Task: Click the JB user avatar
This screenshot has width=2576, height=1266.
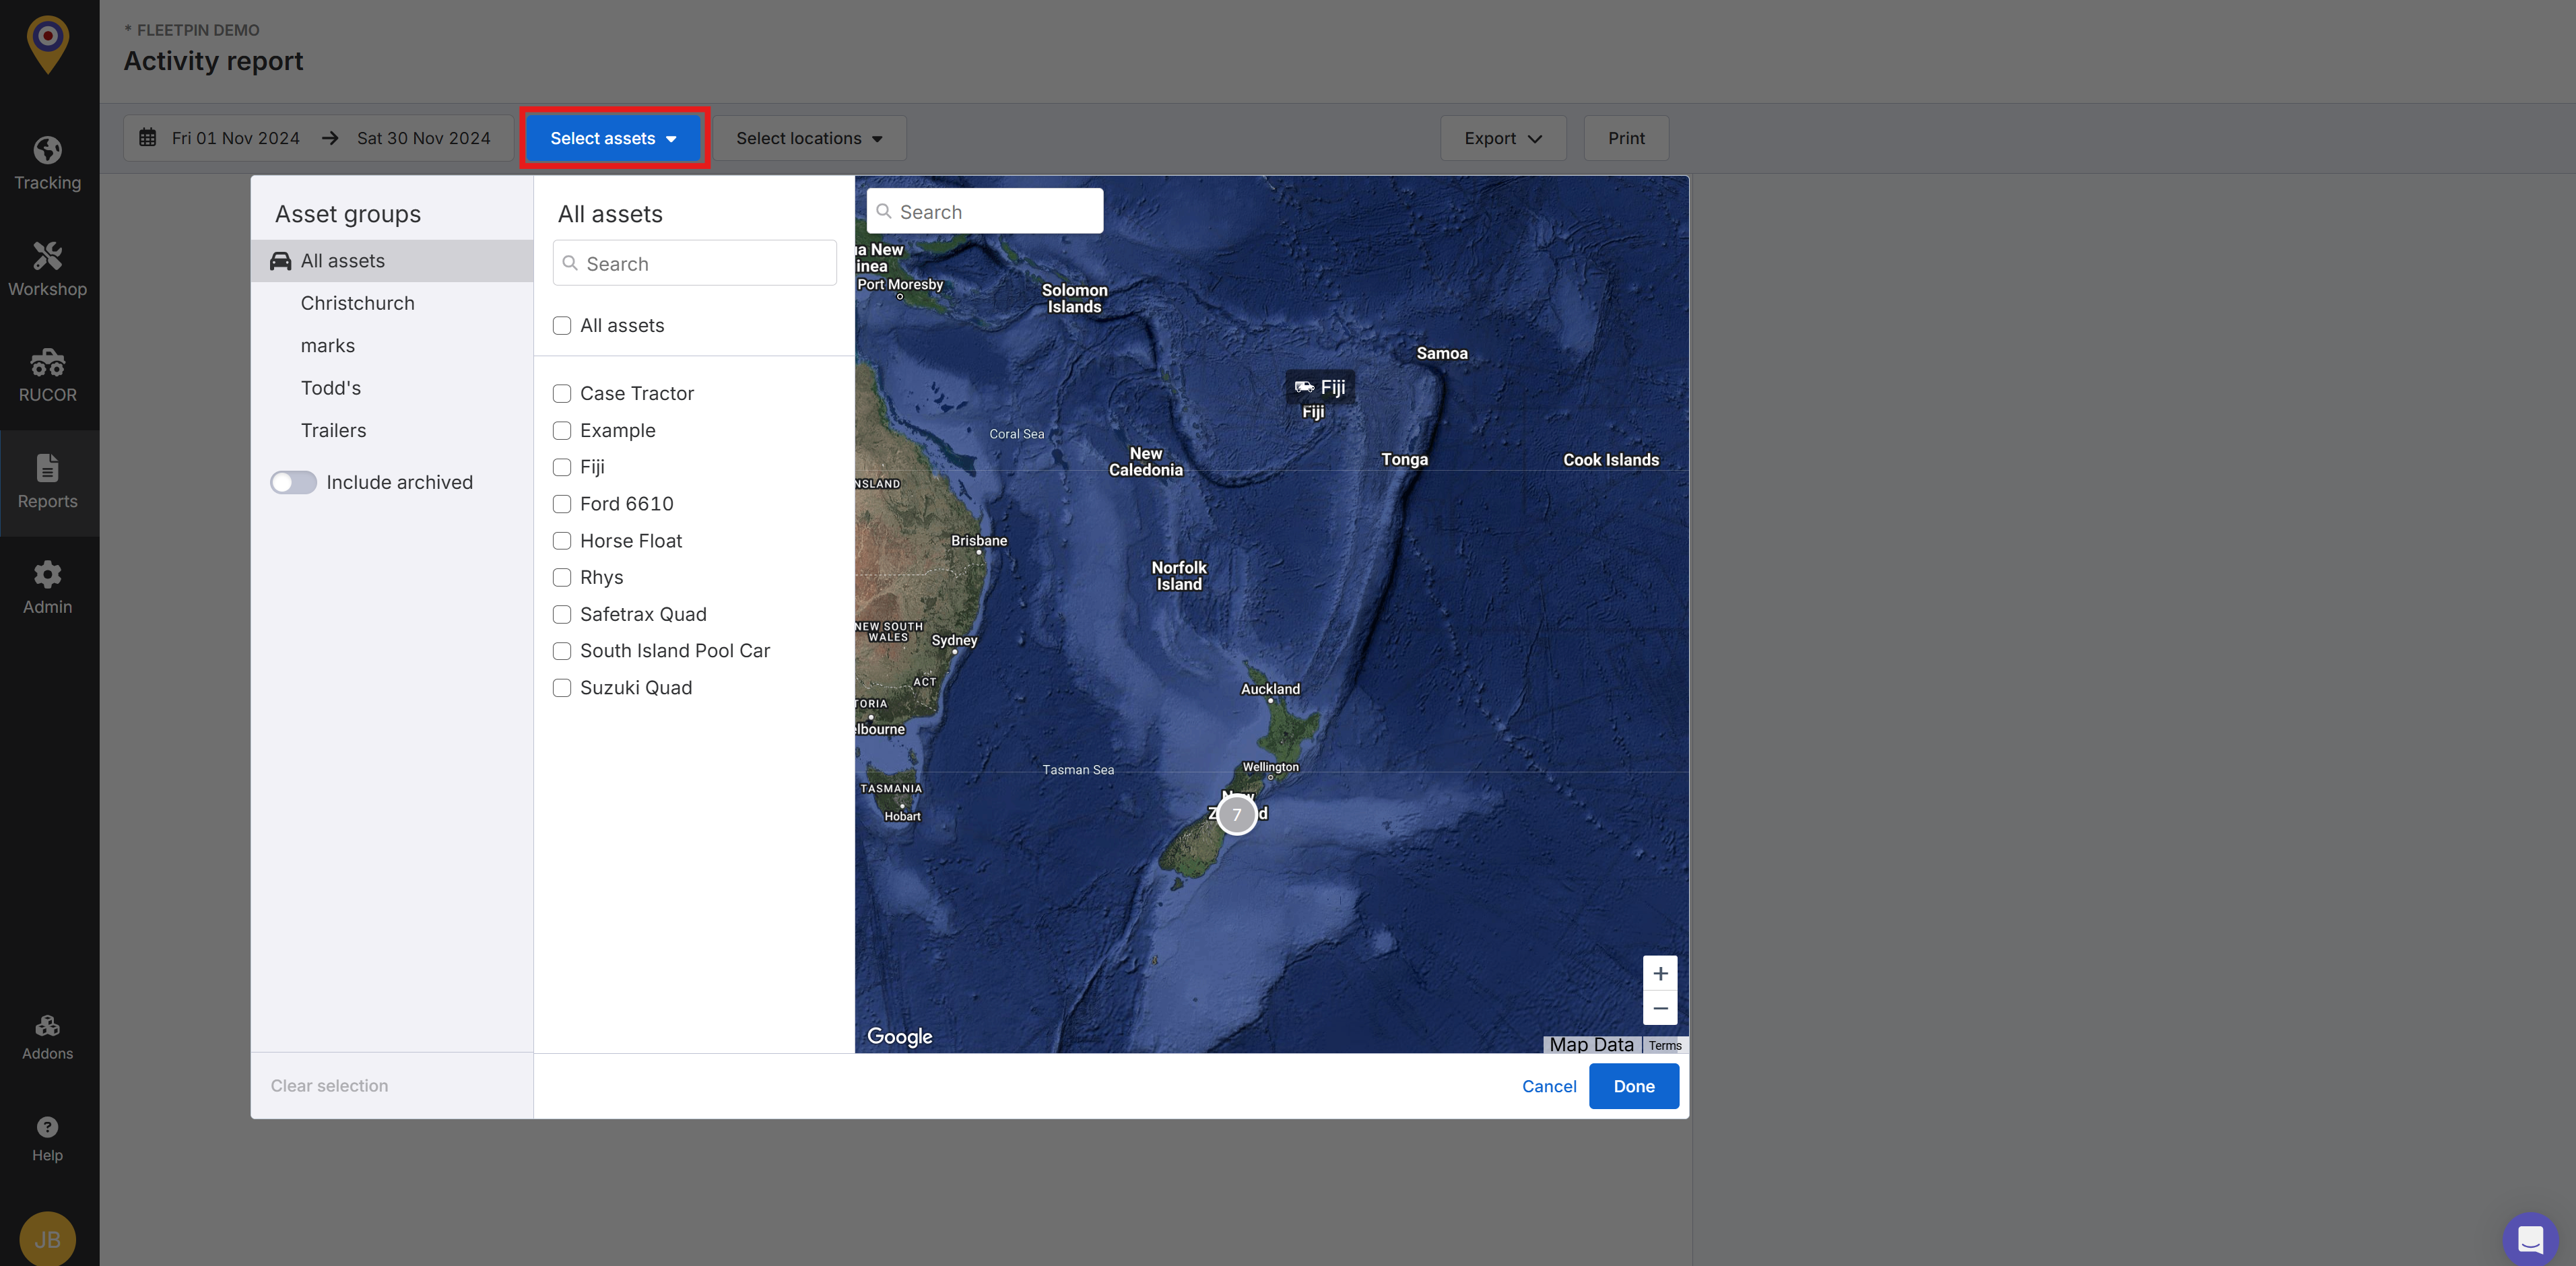Action: pos(47,1239)
